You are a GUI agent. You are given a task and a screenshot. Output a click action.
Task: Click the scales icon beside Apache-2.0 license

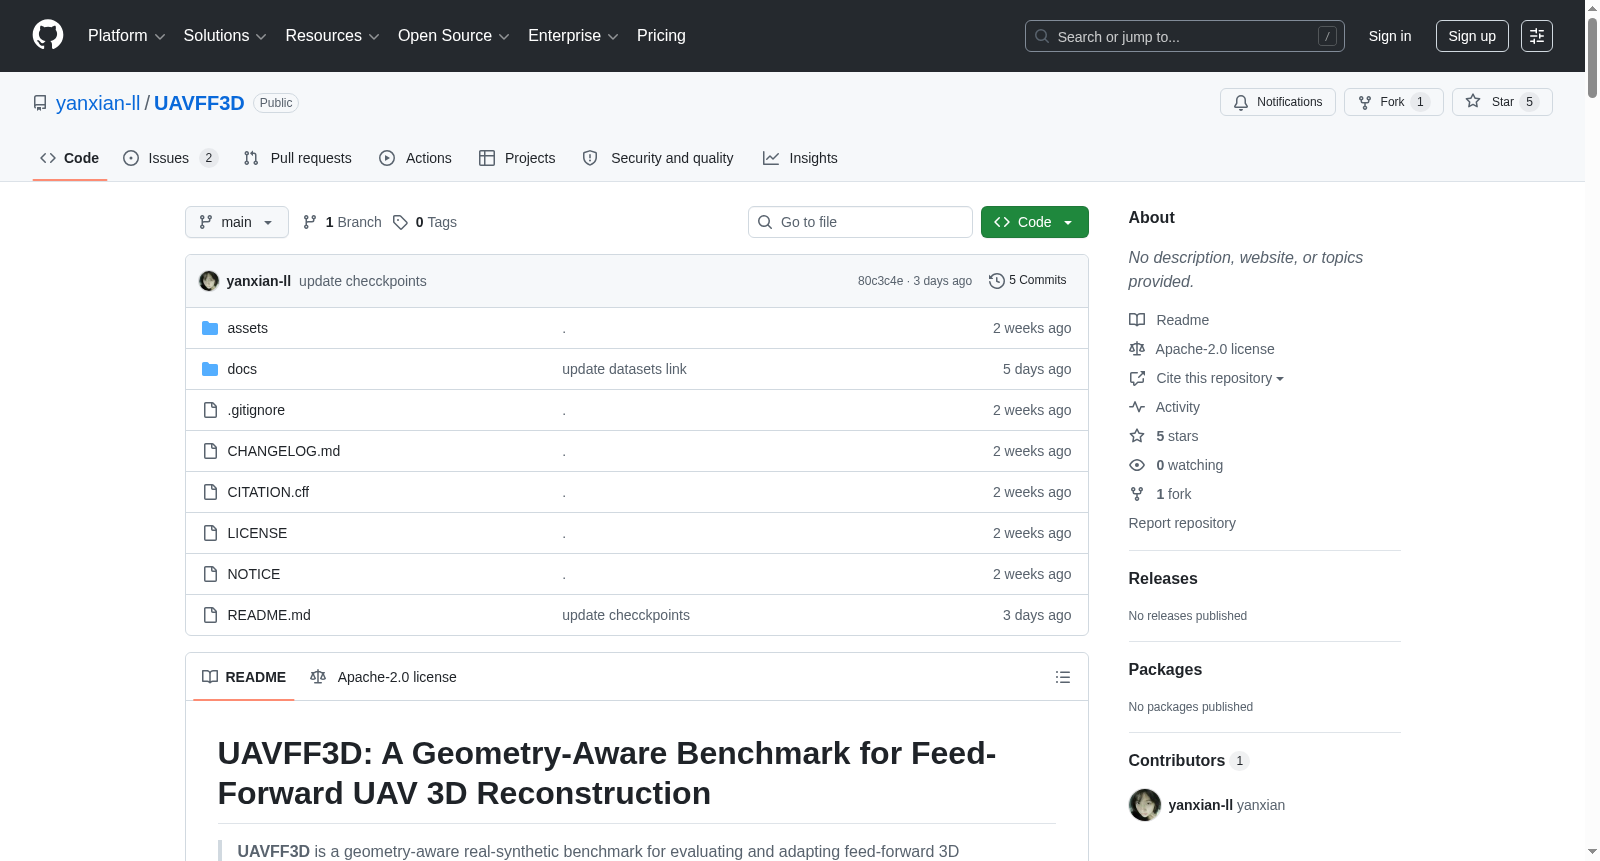(1137, 349)
